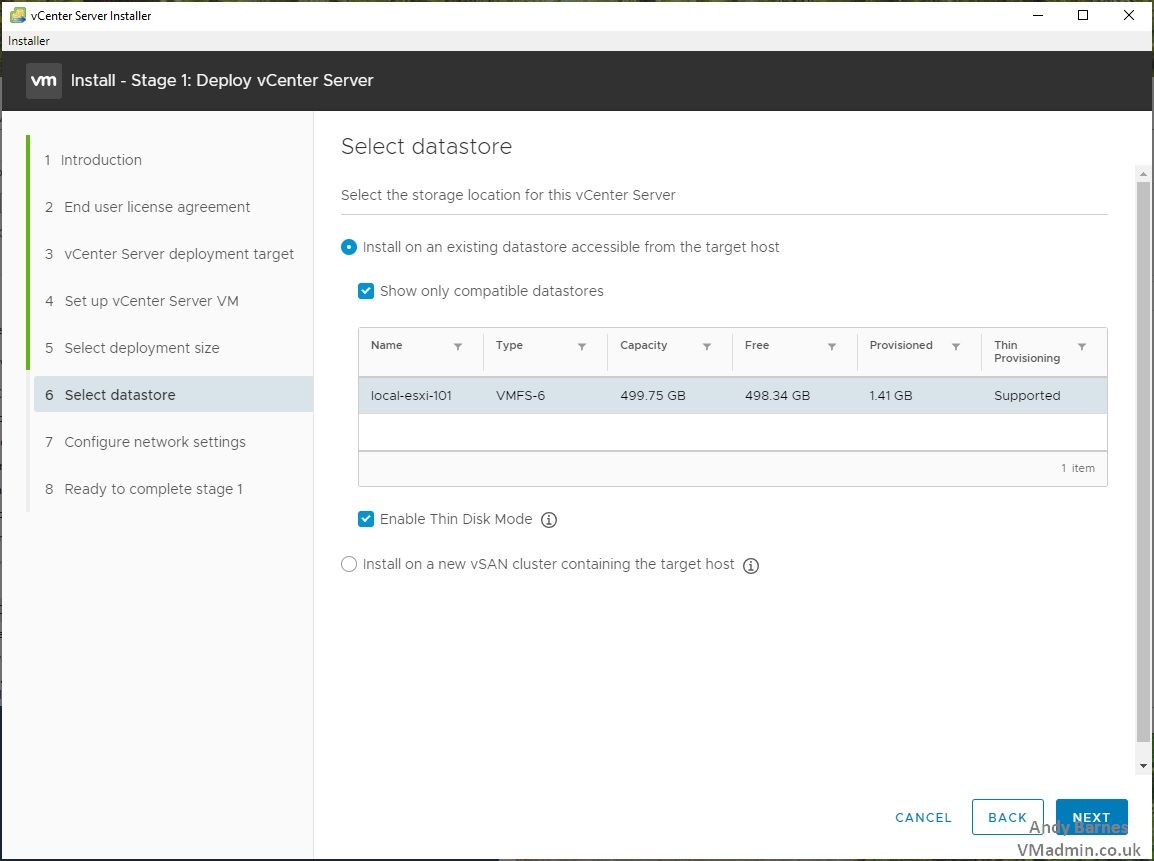Click the filter icon in Type column
Viewport: 1154px width, 861px height.
(581, 347)
